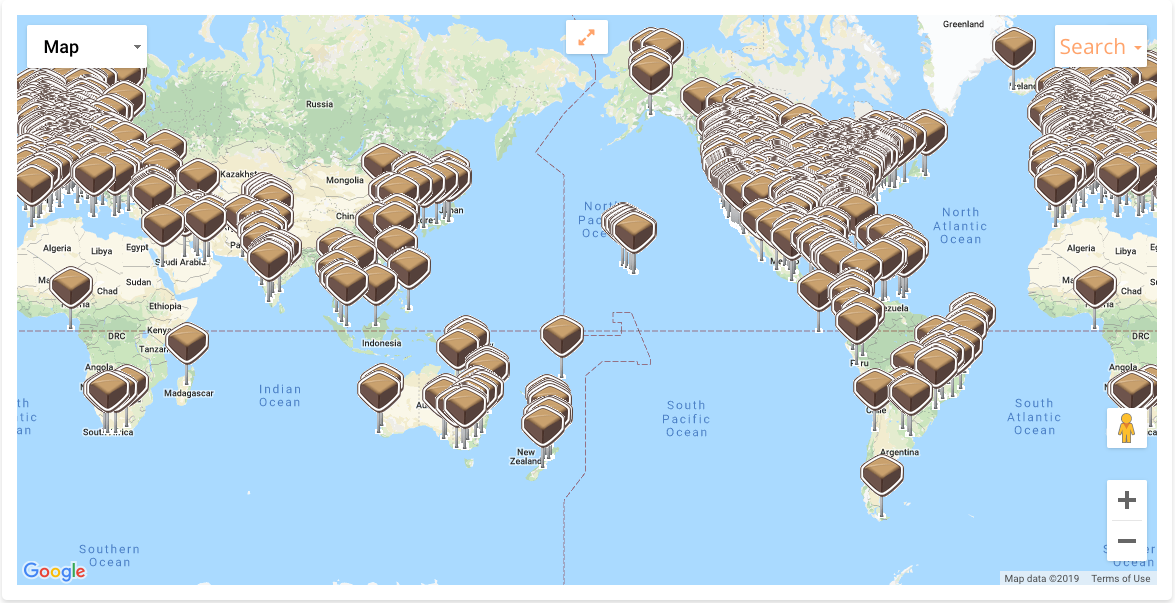
Task: Zoom in with the plus button
Action: click(1126, 500)
